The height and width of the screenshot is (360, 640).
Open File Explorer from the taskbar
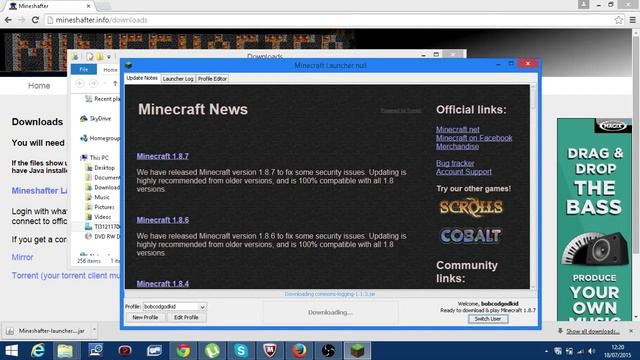tap(65, 351)
